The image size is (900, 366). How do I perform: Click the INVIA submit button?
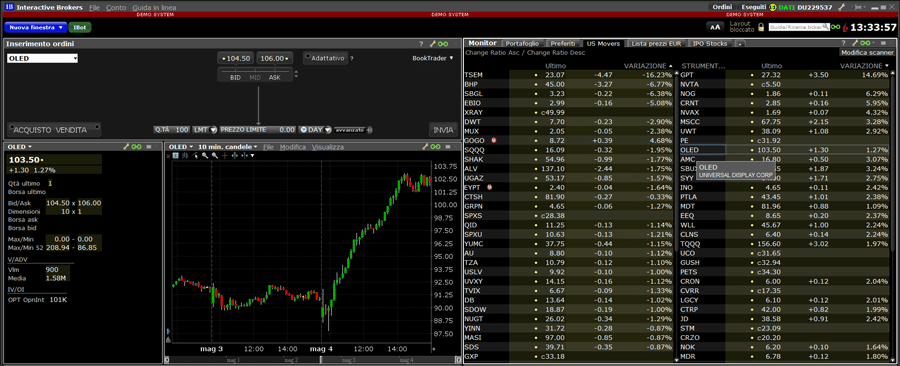(x=443, y=130)
